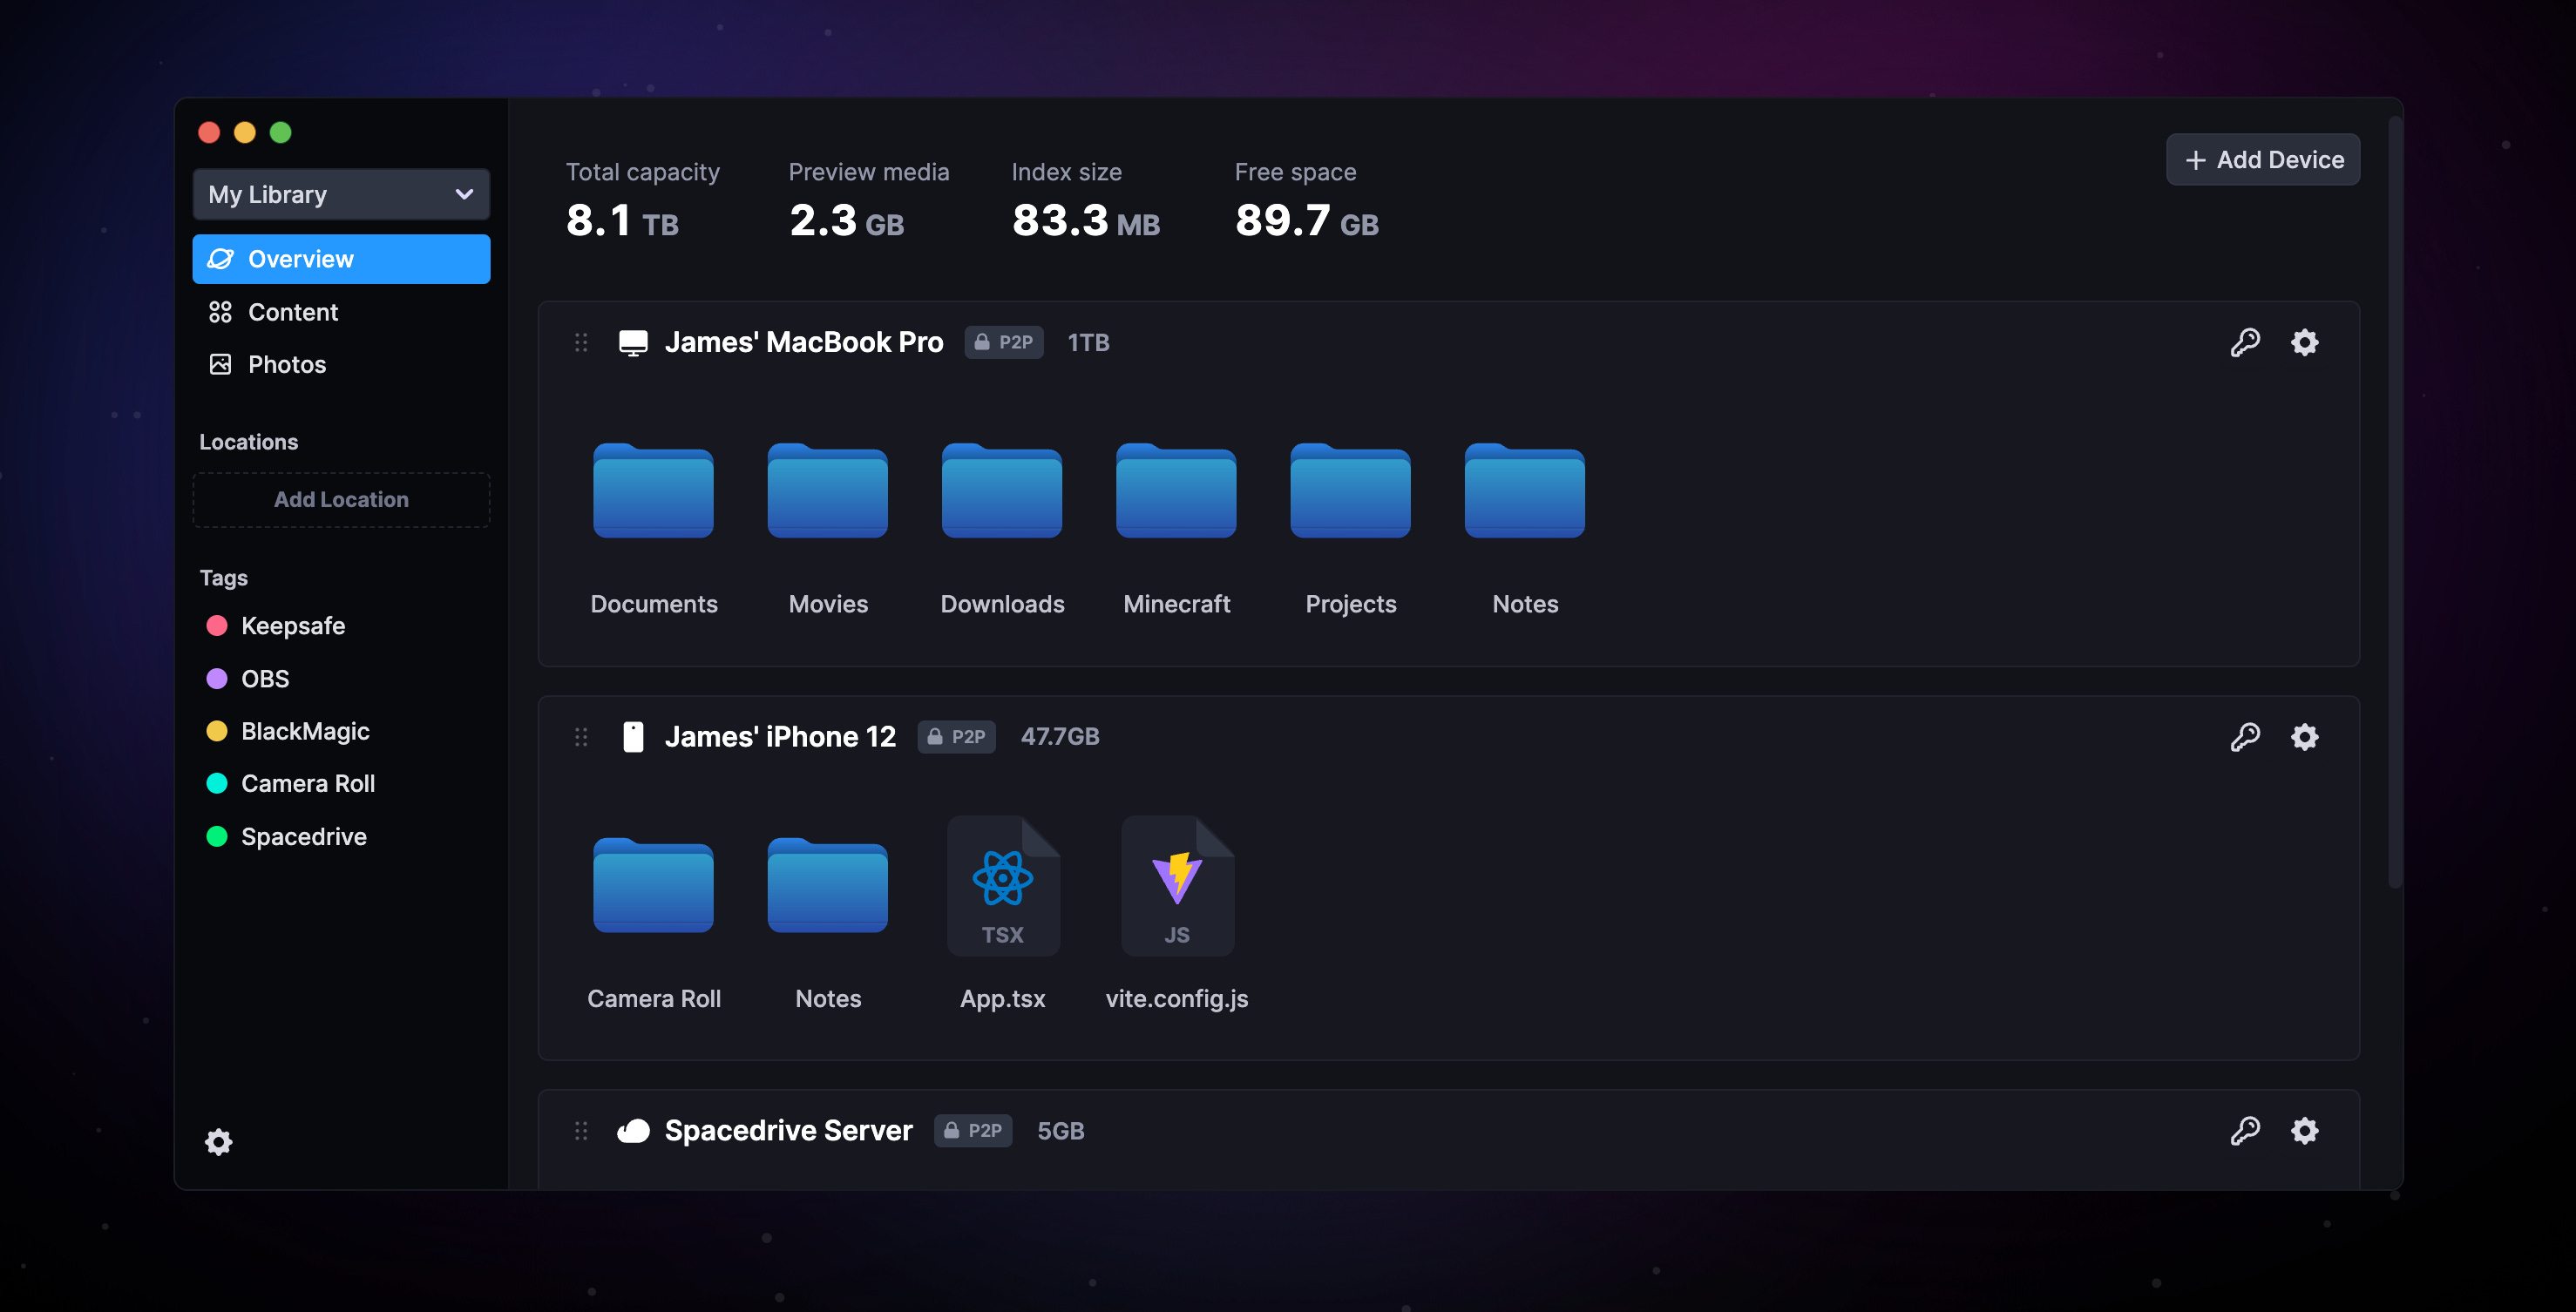Screen dimensions: 2576x1312
Task: Open the App.tsx React file
Action: tap(1002, 886)
